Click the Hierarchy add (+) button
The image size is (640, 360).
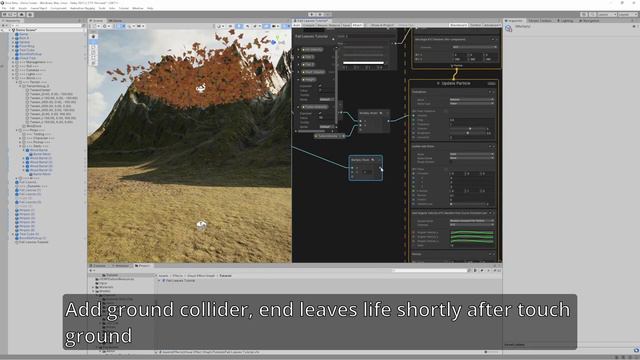[x=4, y=25]
